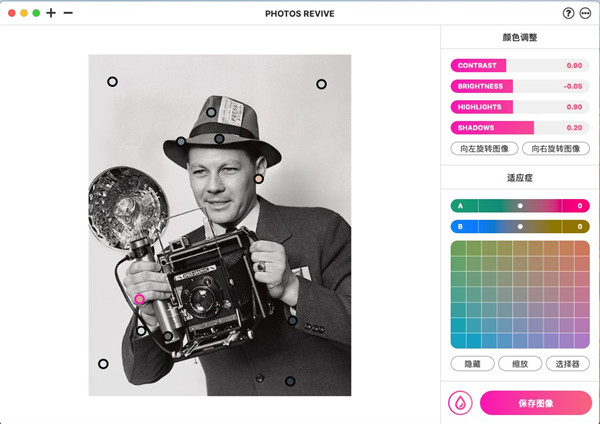
Task: Open the more options ellipsis icon
Action: click(585, 13)
